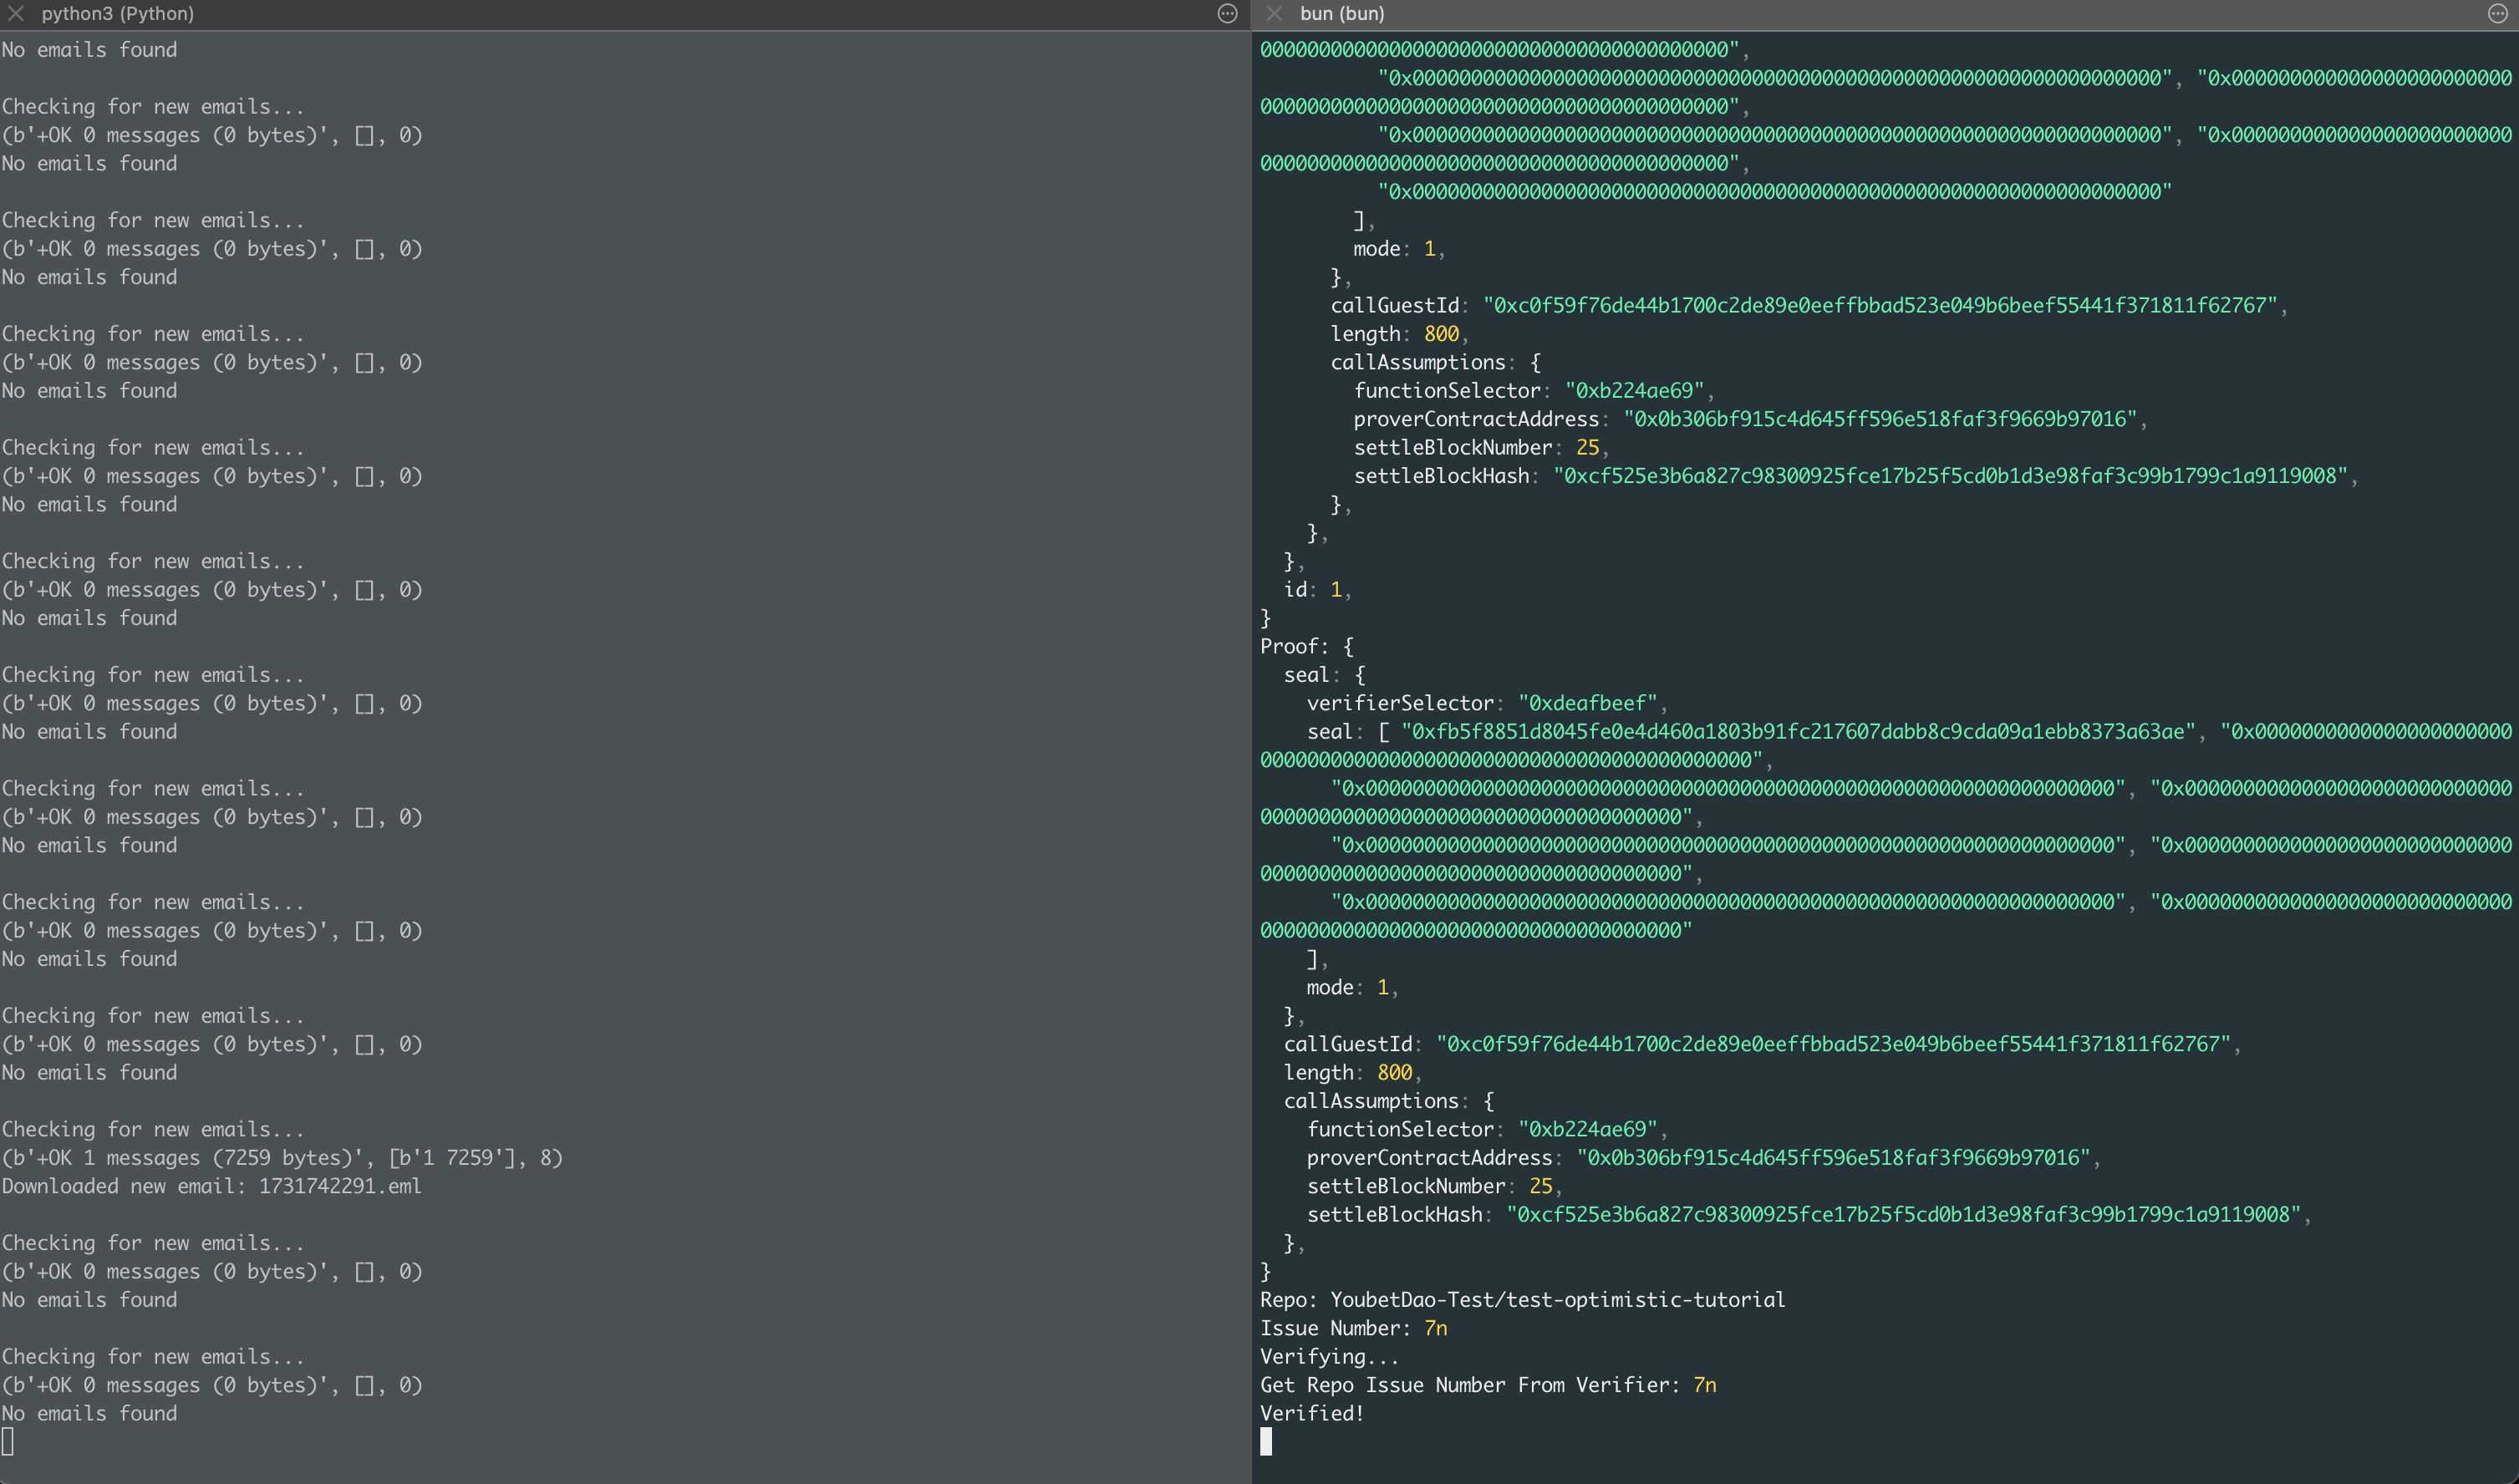Click the 'Verified!' output line

1312,1413
